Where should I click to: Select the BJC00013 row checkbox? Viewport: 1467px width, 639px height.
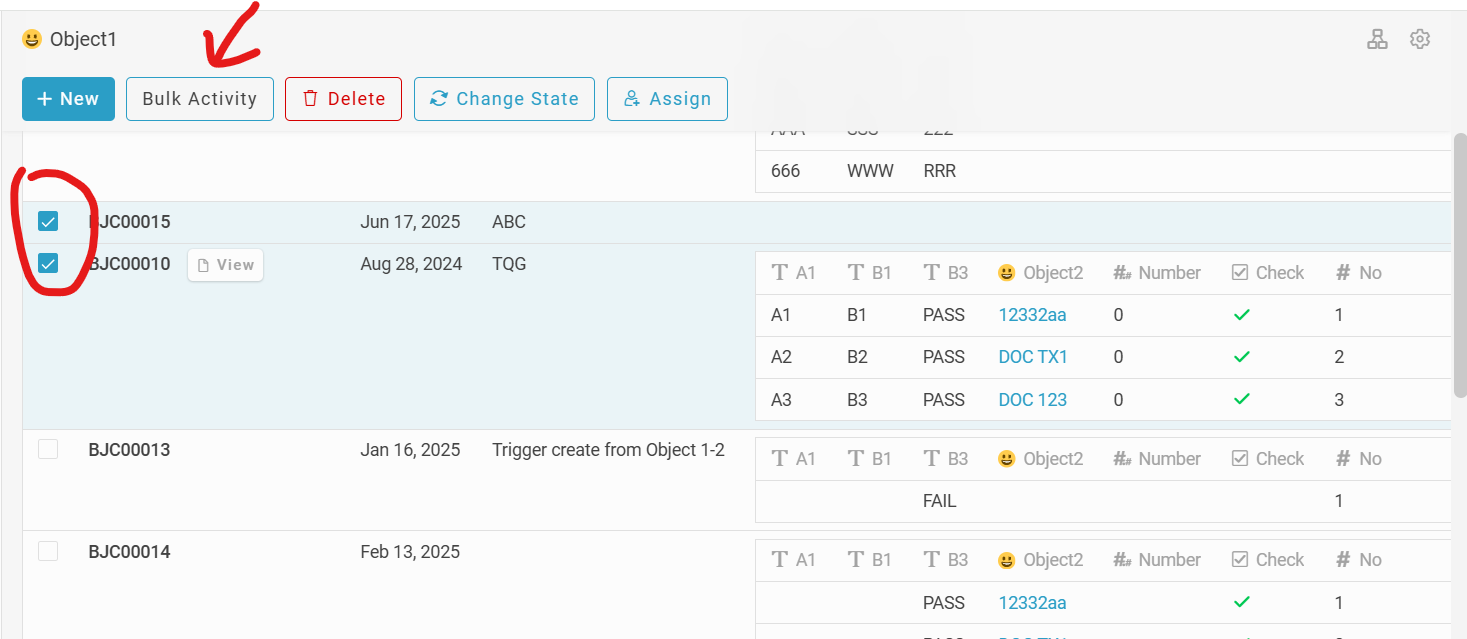tap(48, 449)
